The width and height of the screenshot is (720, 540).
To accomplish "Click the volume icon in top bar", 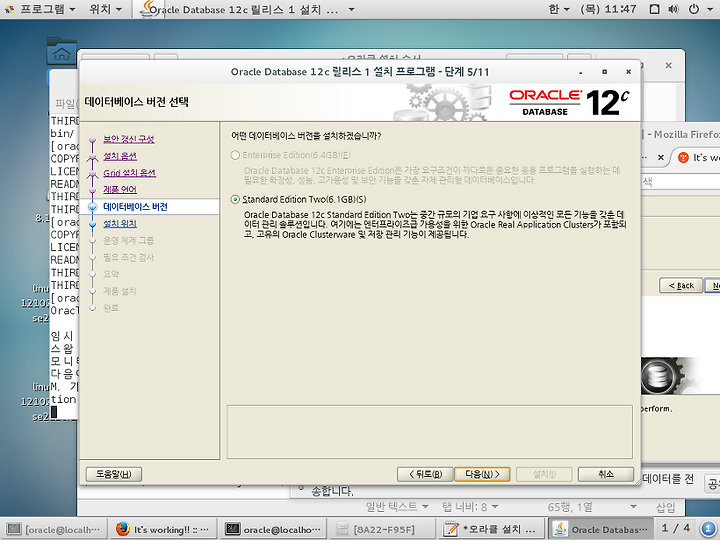I will [x=673, y=9].
